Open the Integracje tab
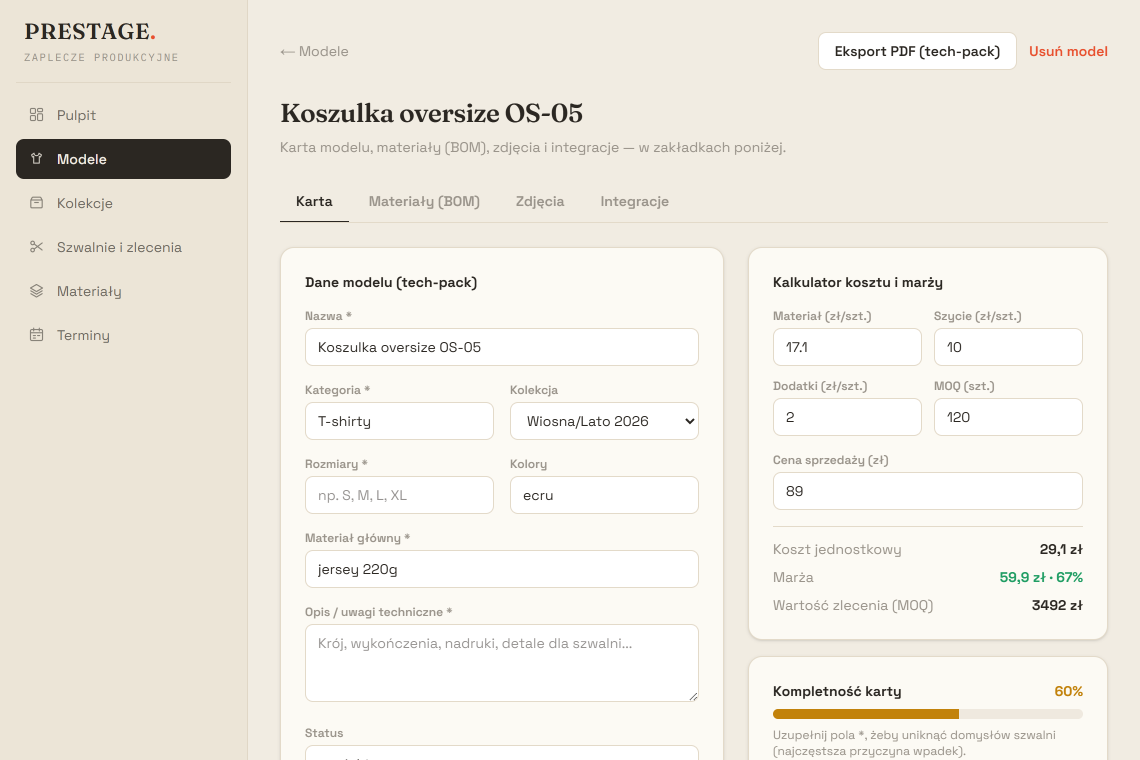Screen dimensions: 1140x760 (634, 201)
